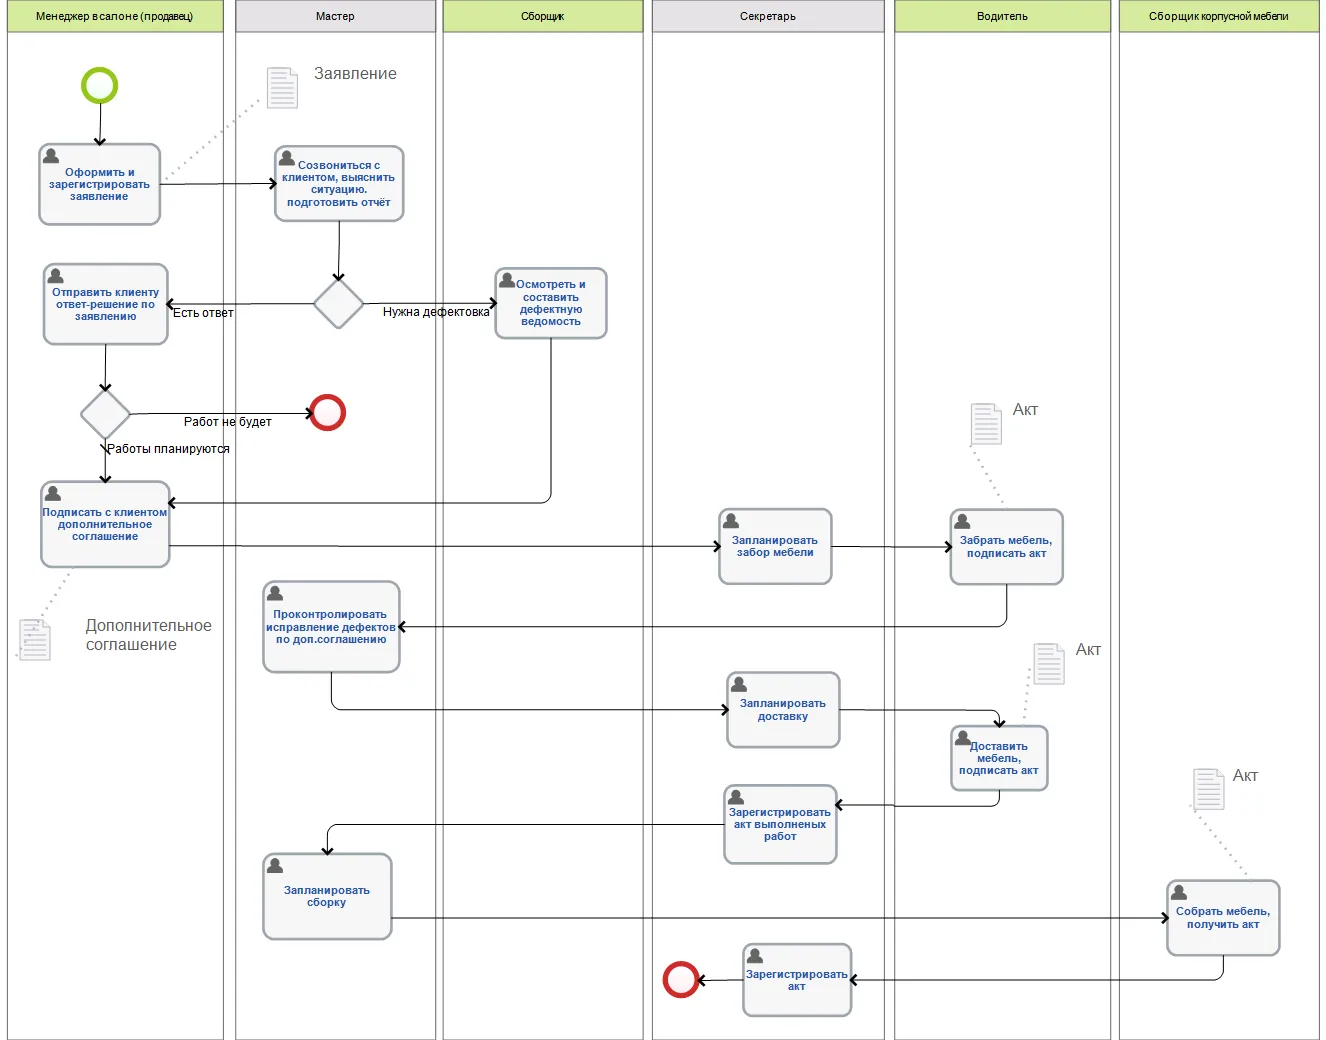
Task: Click the red end event beside 'Зарегистрировать акт'
Action: pos(681,979)
